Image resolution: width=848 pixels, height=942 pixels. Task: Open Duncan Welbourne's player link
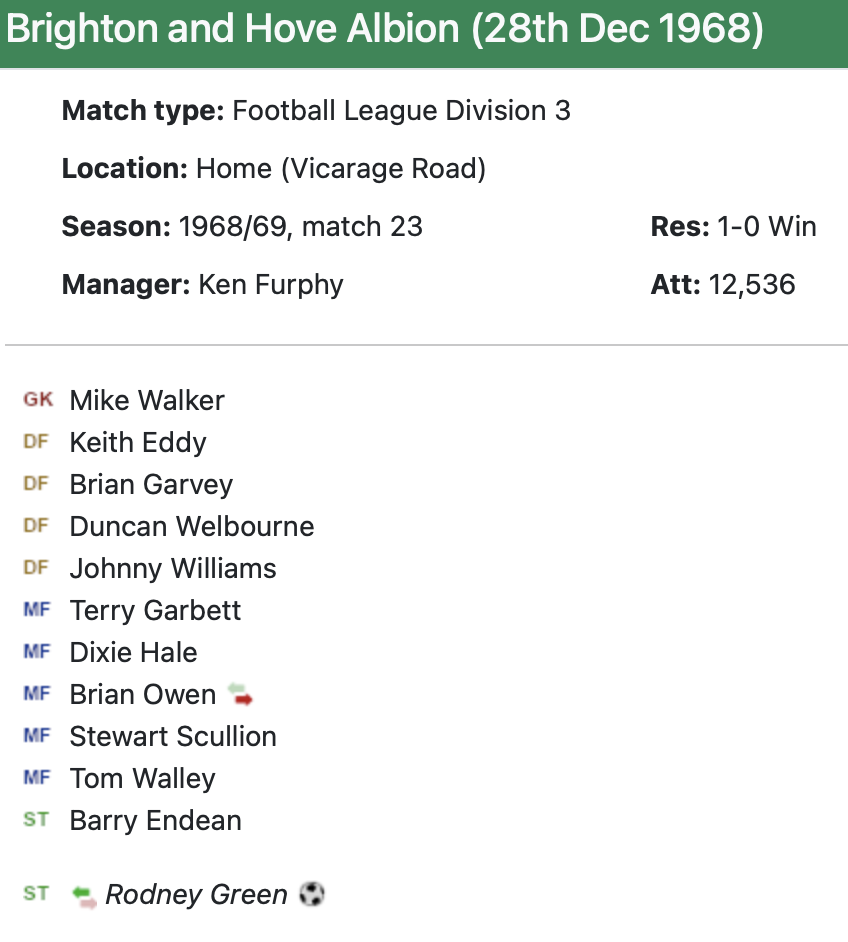click(x=192, y=526)
